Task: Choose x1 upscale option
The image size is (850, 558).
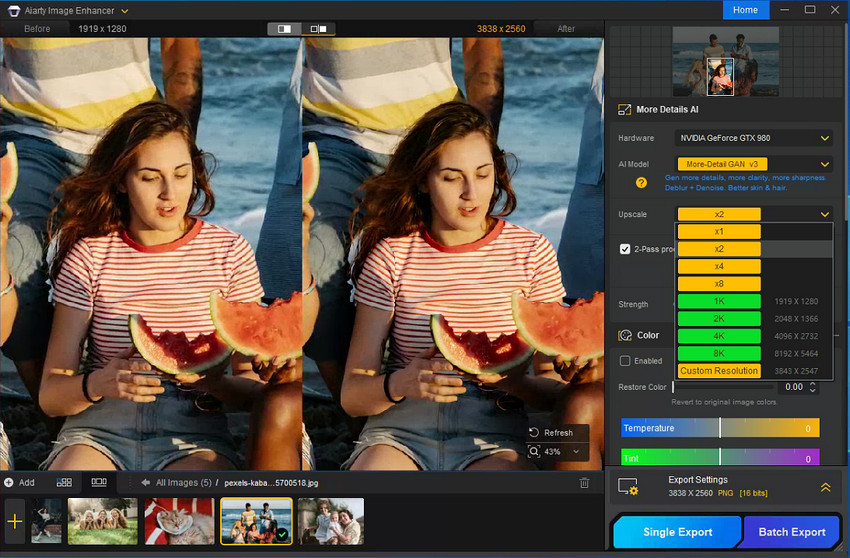Action: click(x=719, y=232)
